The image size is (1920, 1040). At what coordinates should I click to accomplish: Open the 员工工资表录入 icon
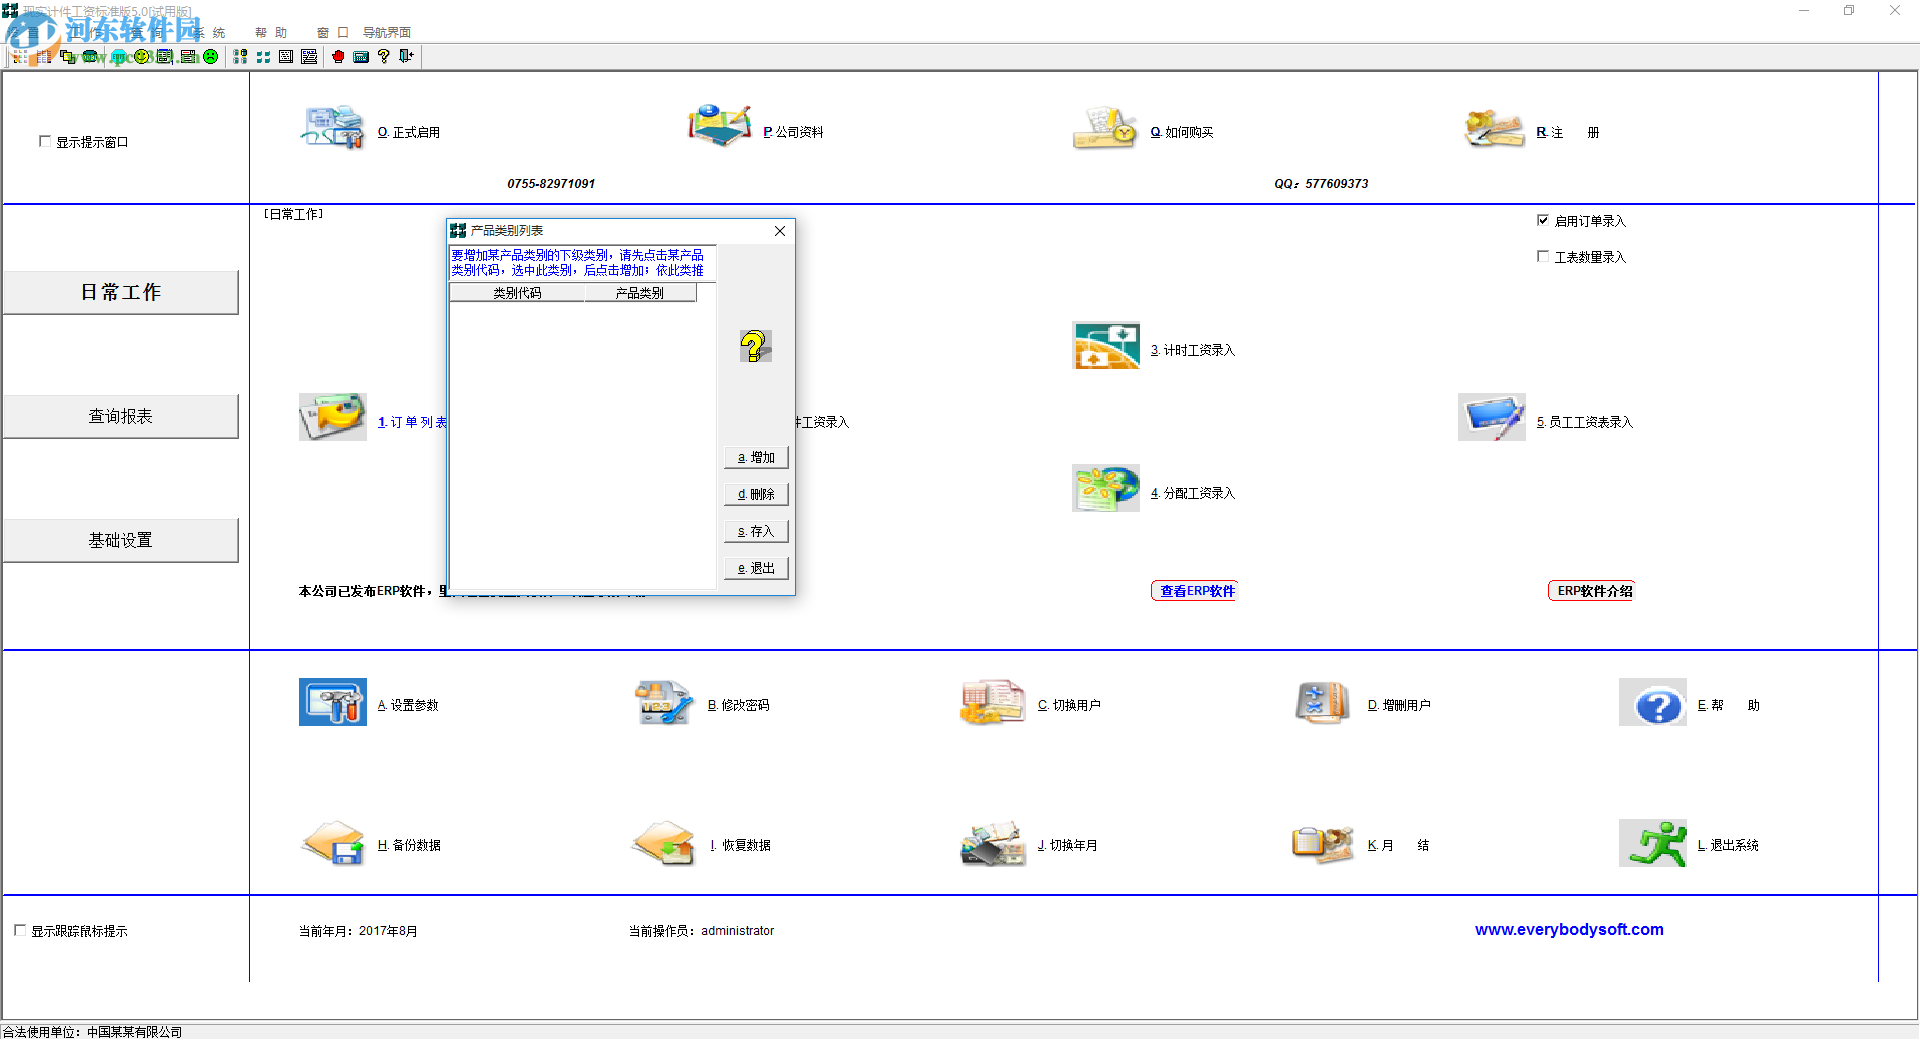point(1492,417)
